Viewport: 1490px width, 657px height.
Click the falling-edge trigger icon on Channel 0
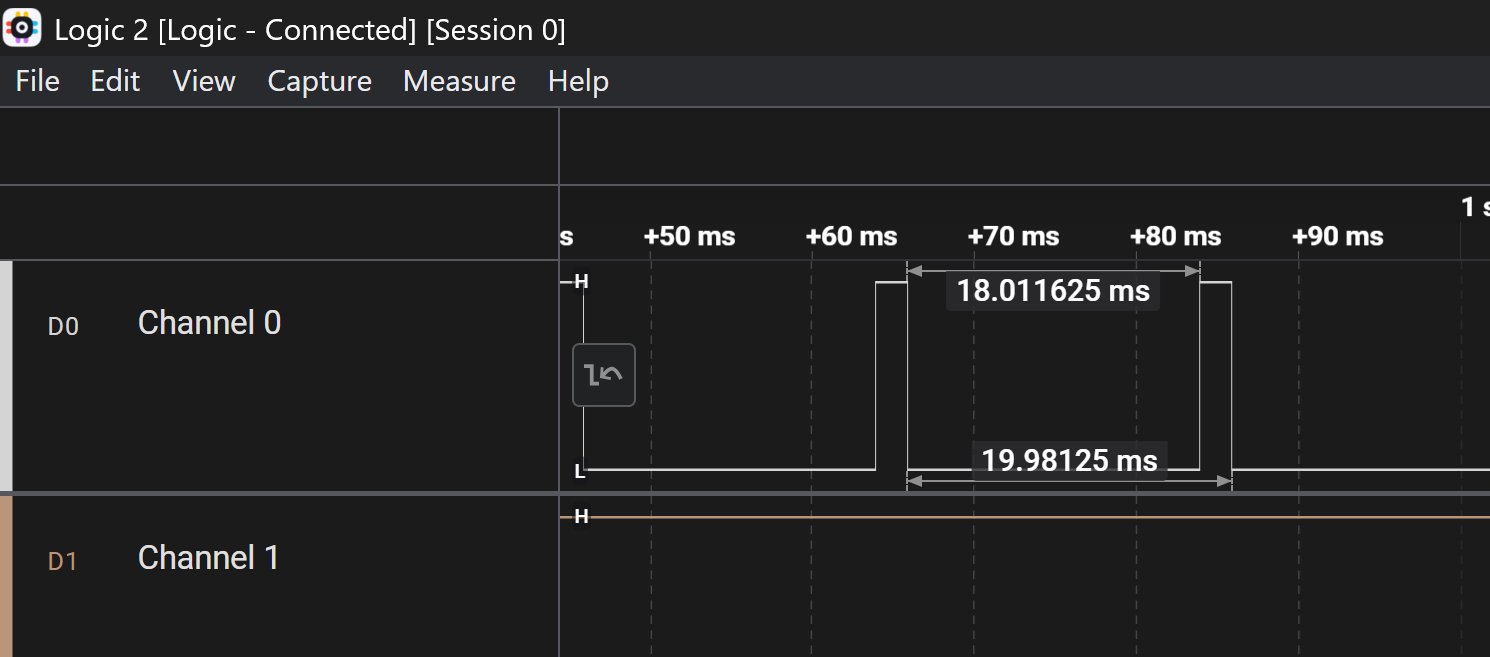604,375
